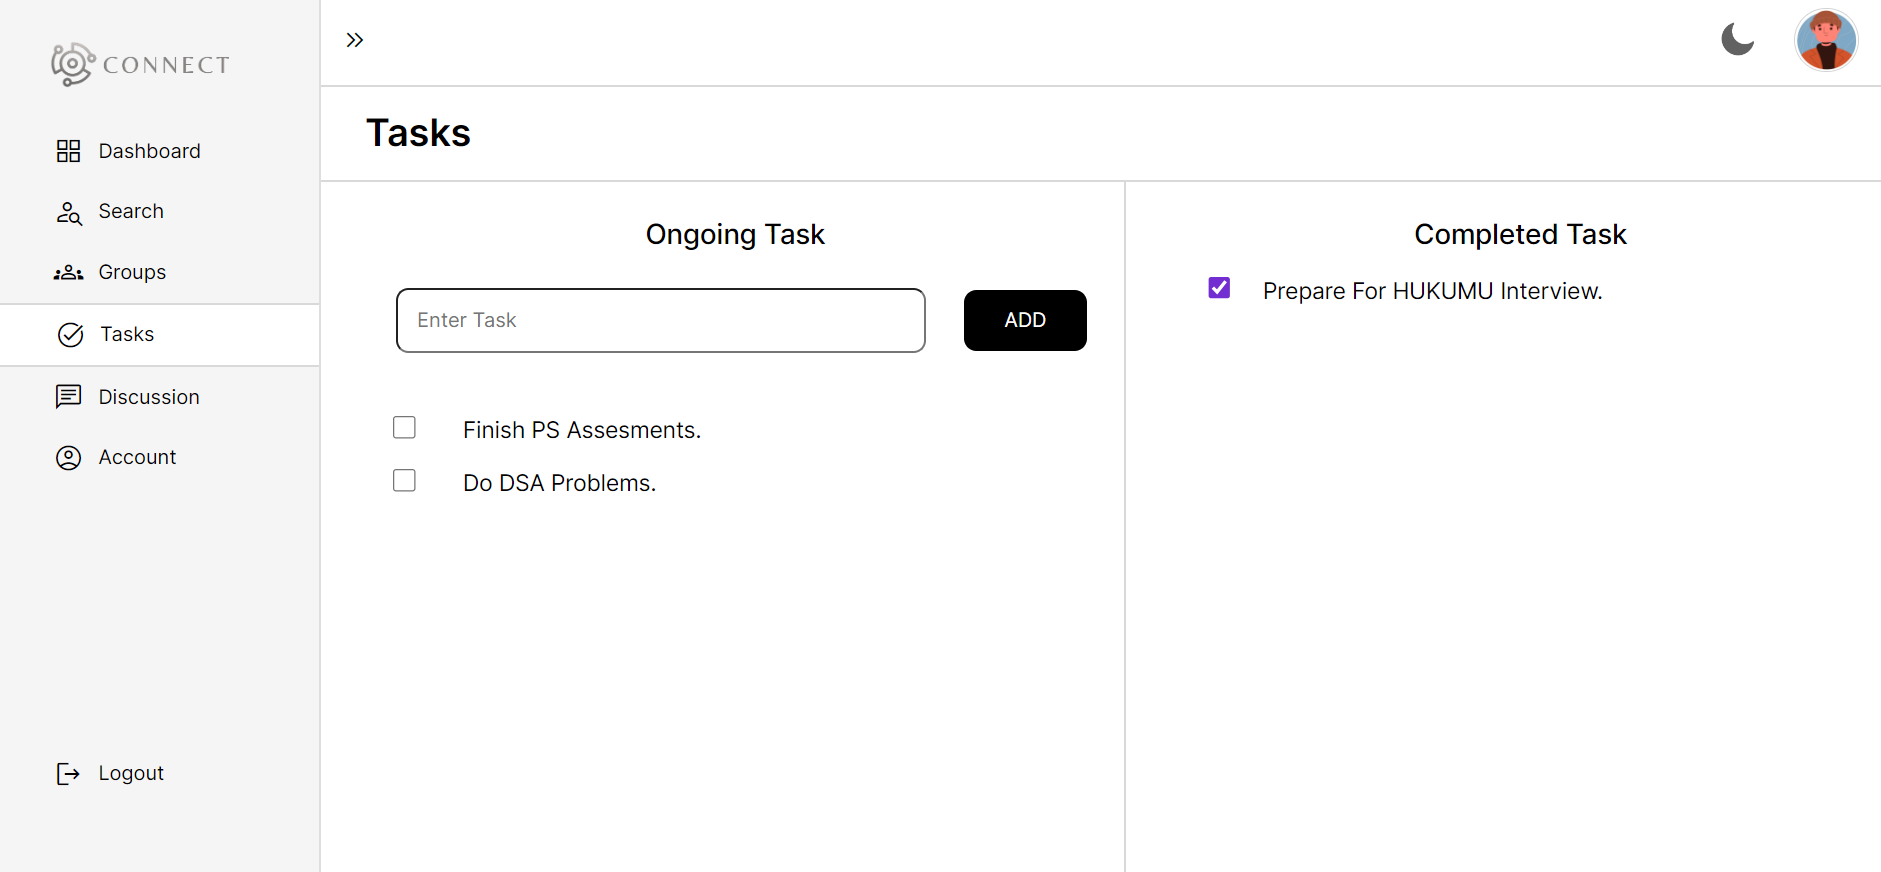Check off the Finish PS Assesments task
1881x872 pixels.
coord(404,427)
